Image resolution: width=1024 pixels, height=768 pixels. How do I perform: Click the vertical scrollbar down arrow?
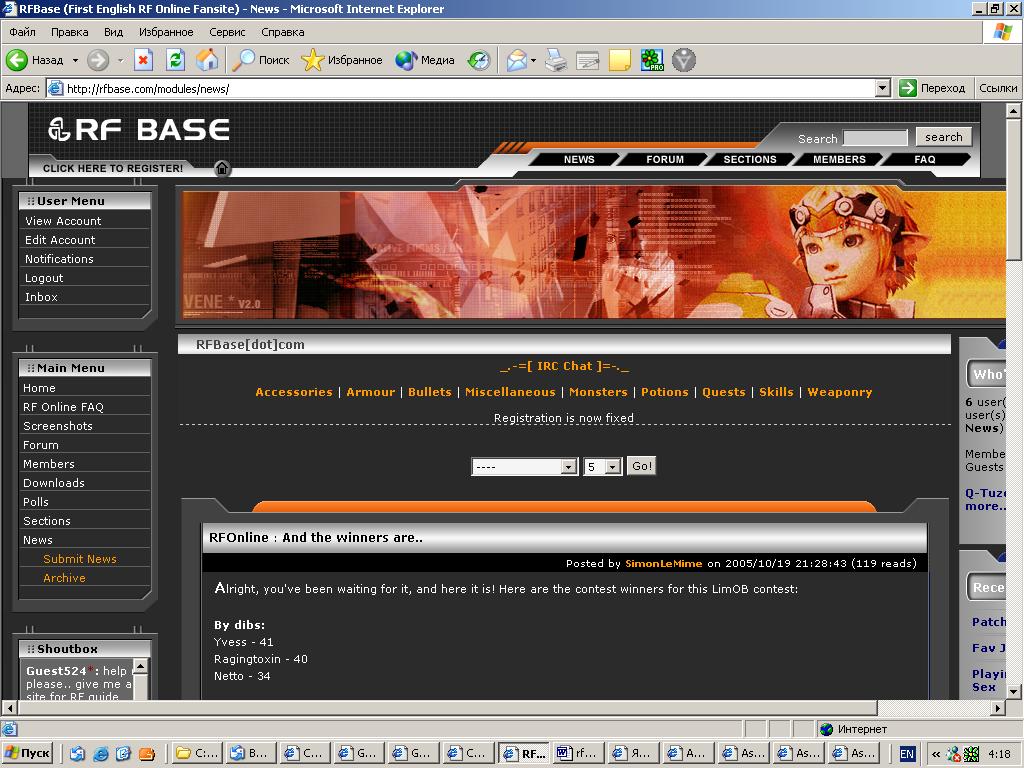pos(1013,691)
